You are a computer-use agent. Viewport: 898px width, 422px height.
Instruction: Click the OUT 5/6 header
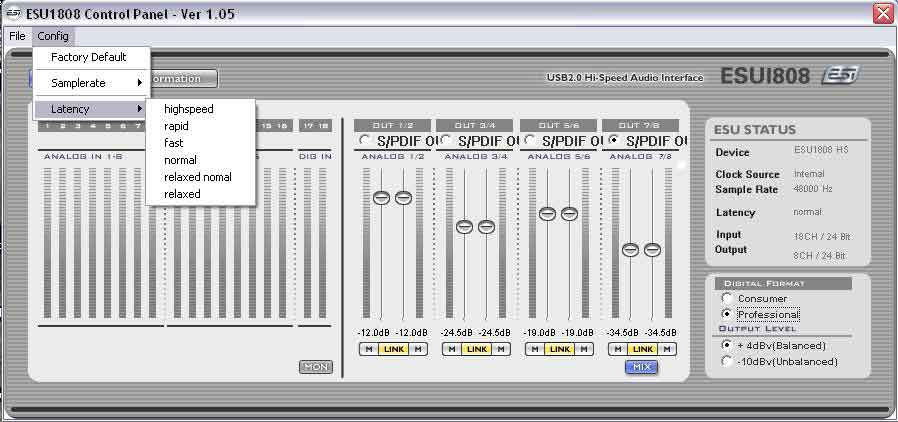tap(558, 125)
